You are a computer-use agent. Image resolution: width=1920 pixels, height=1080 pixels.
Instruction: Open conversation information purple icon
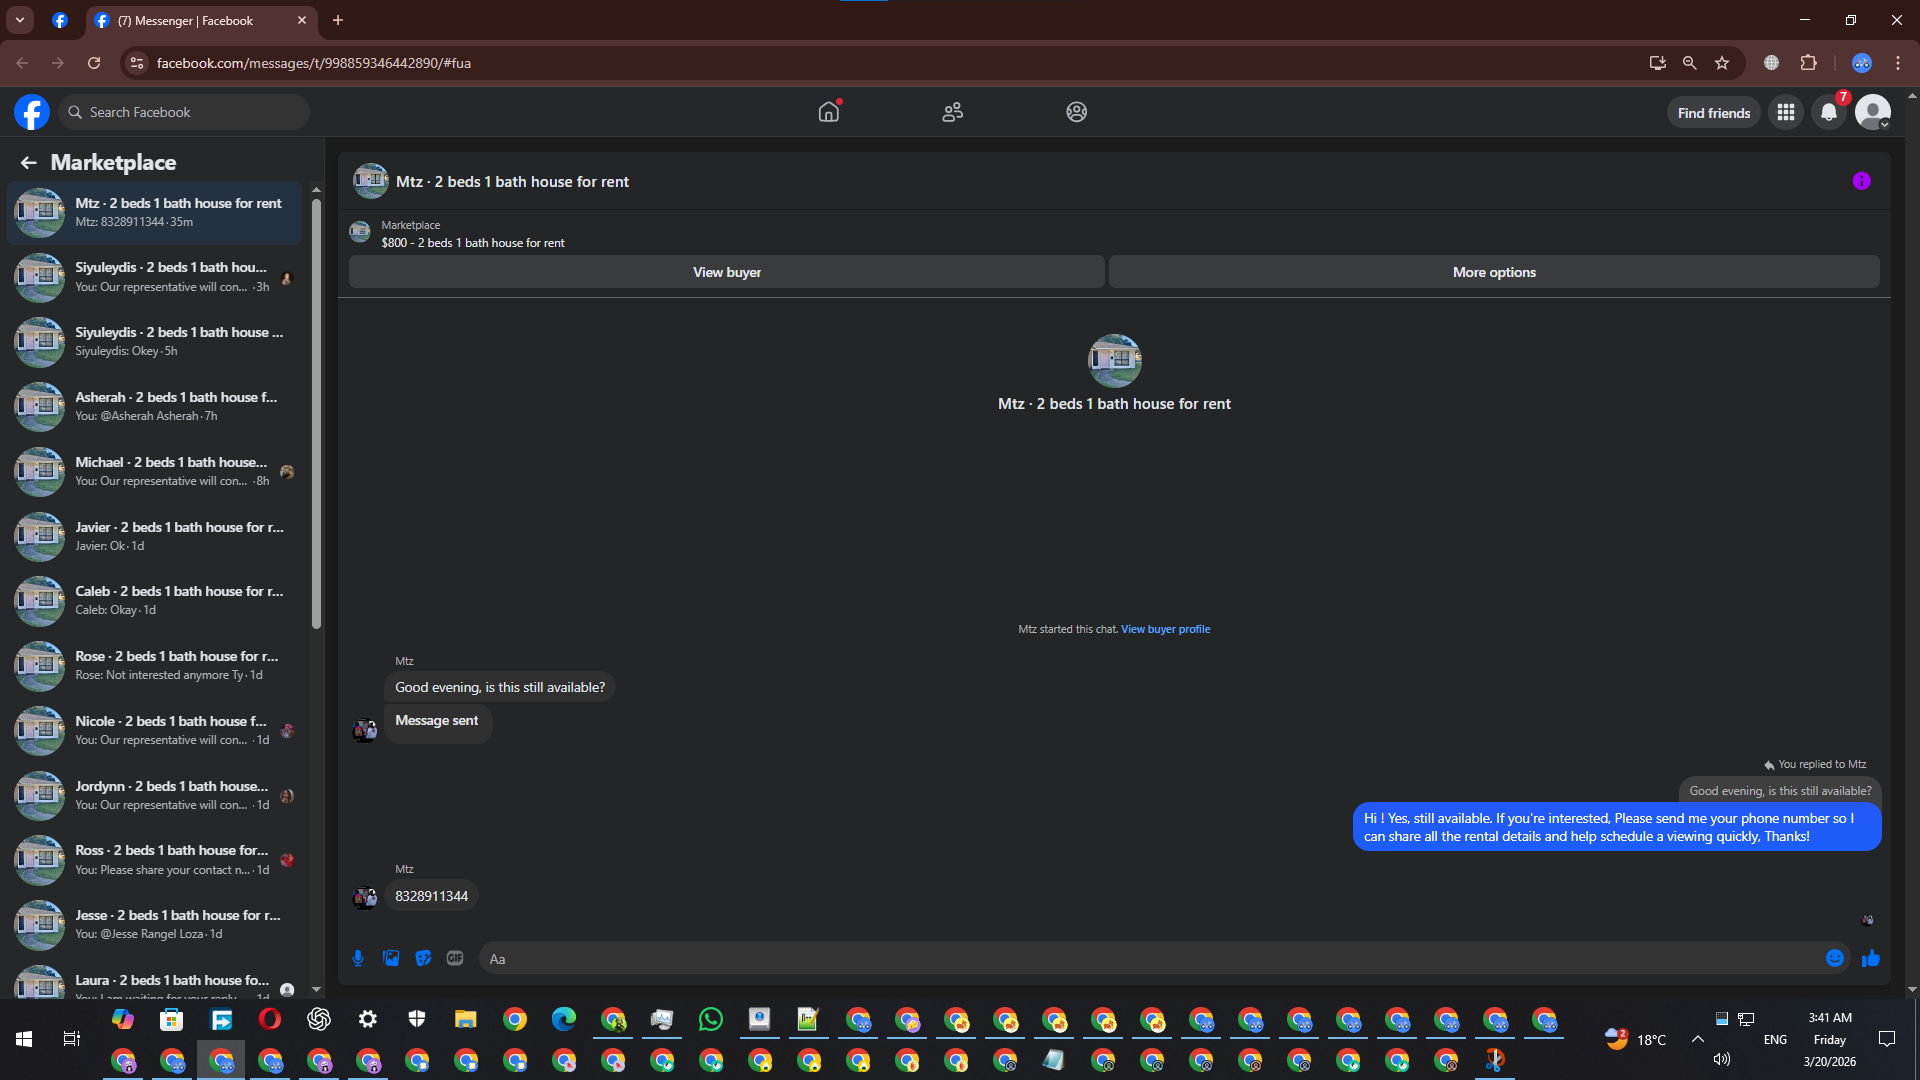pos(1861,181)
